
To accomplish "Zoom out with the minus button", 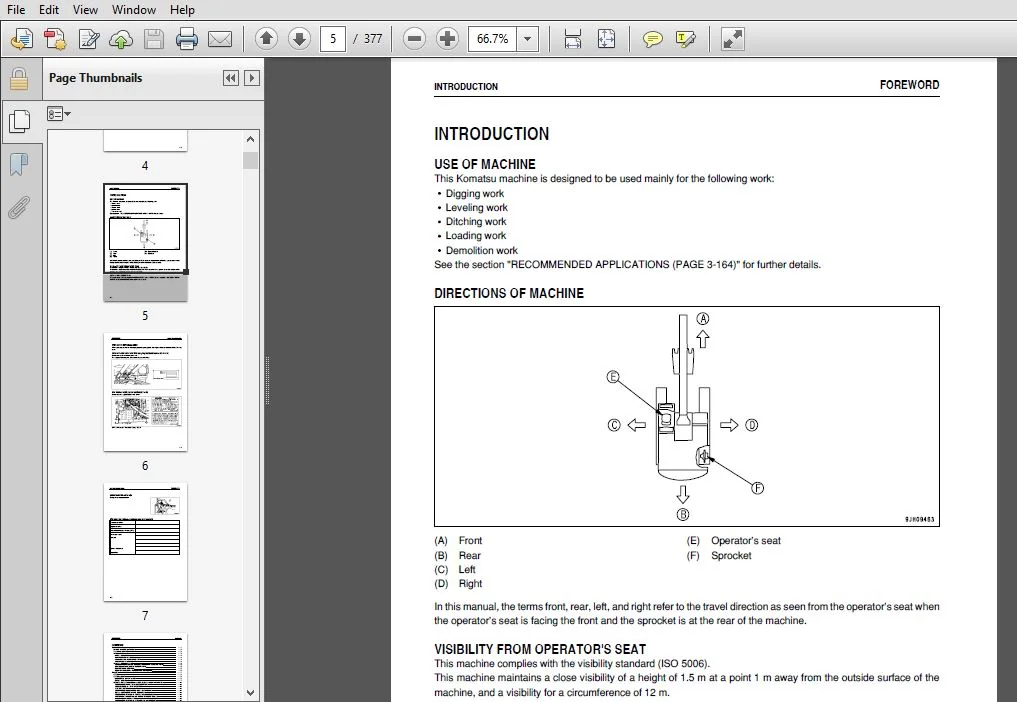I will pyautogui.click(x=414, y=39).
